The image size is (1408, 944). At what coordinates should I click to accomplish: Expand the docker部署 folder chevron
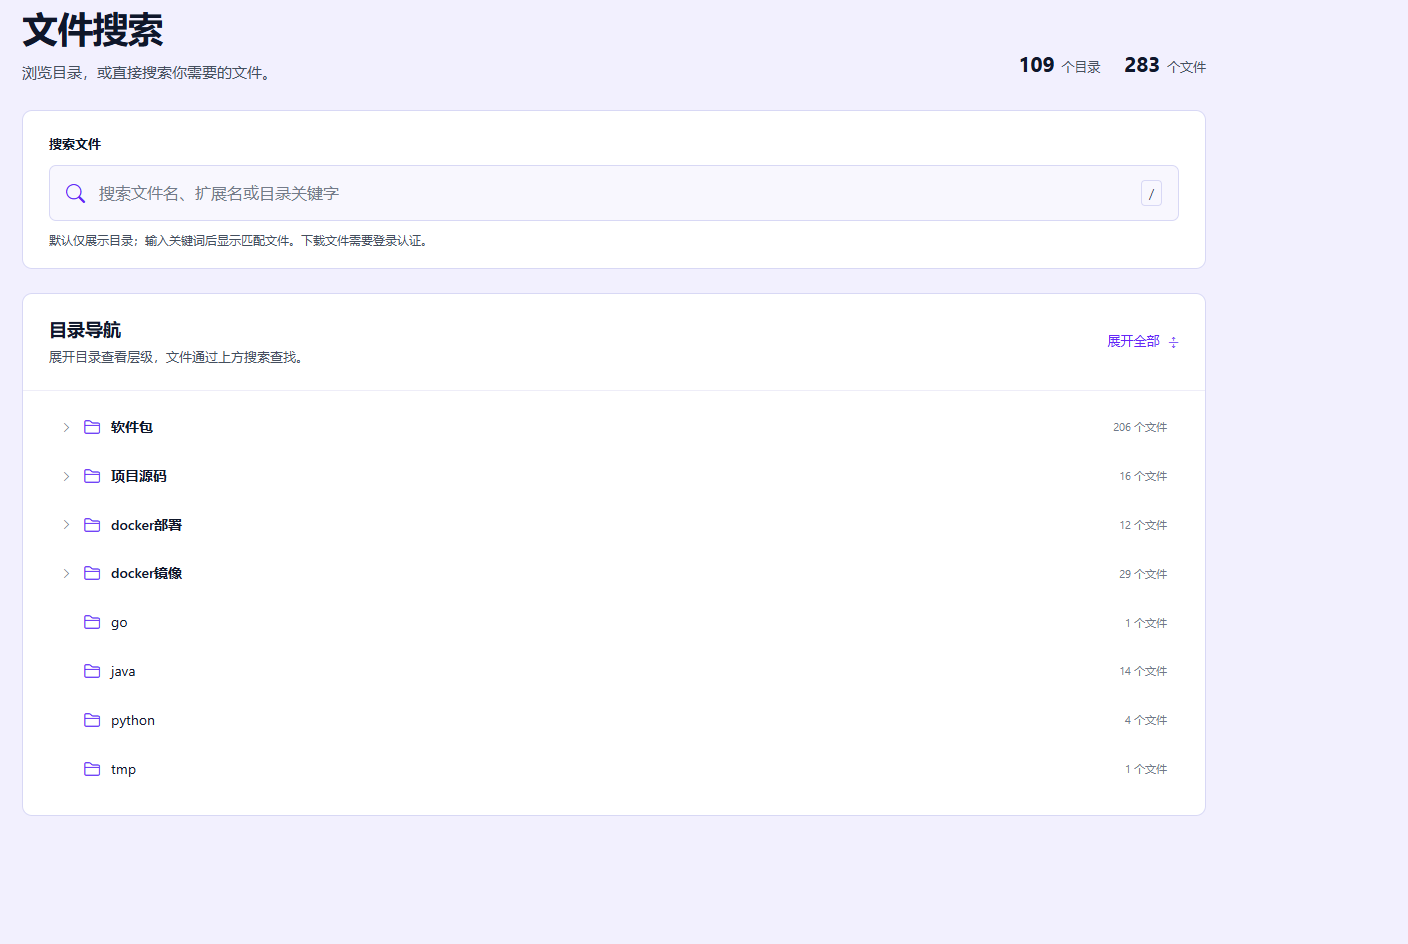click(66, 525)
